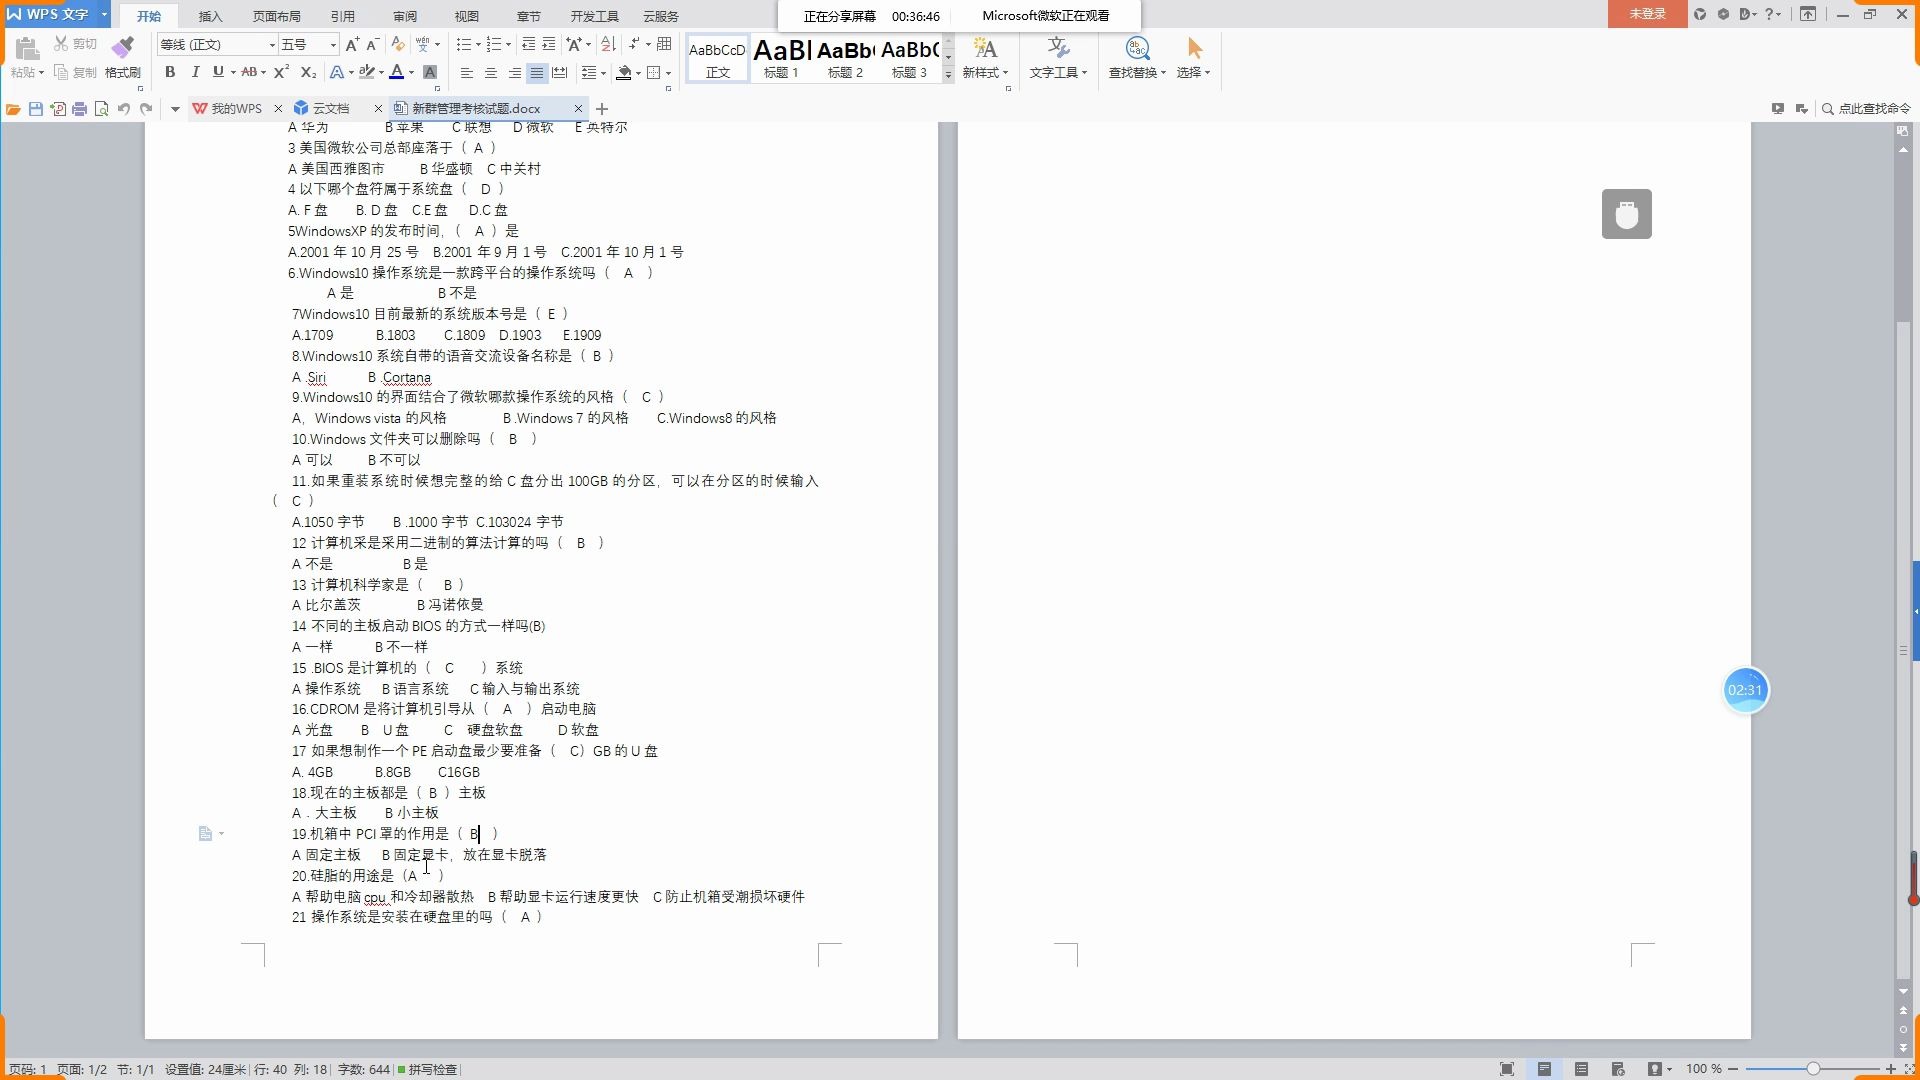Open the View ribbon tab
1920x1080 pixels.
(467, 16)
